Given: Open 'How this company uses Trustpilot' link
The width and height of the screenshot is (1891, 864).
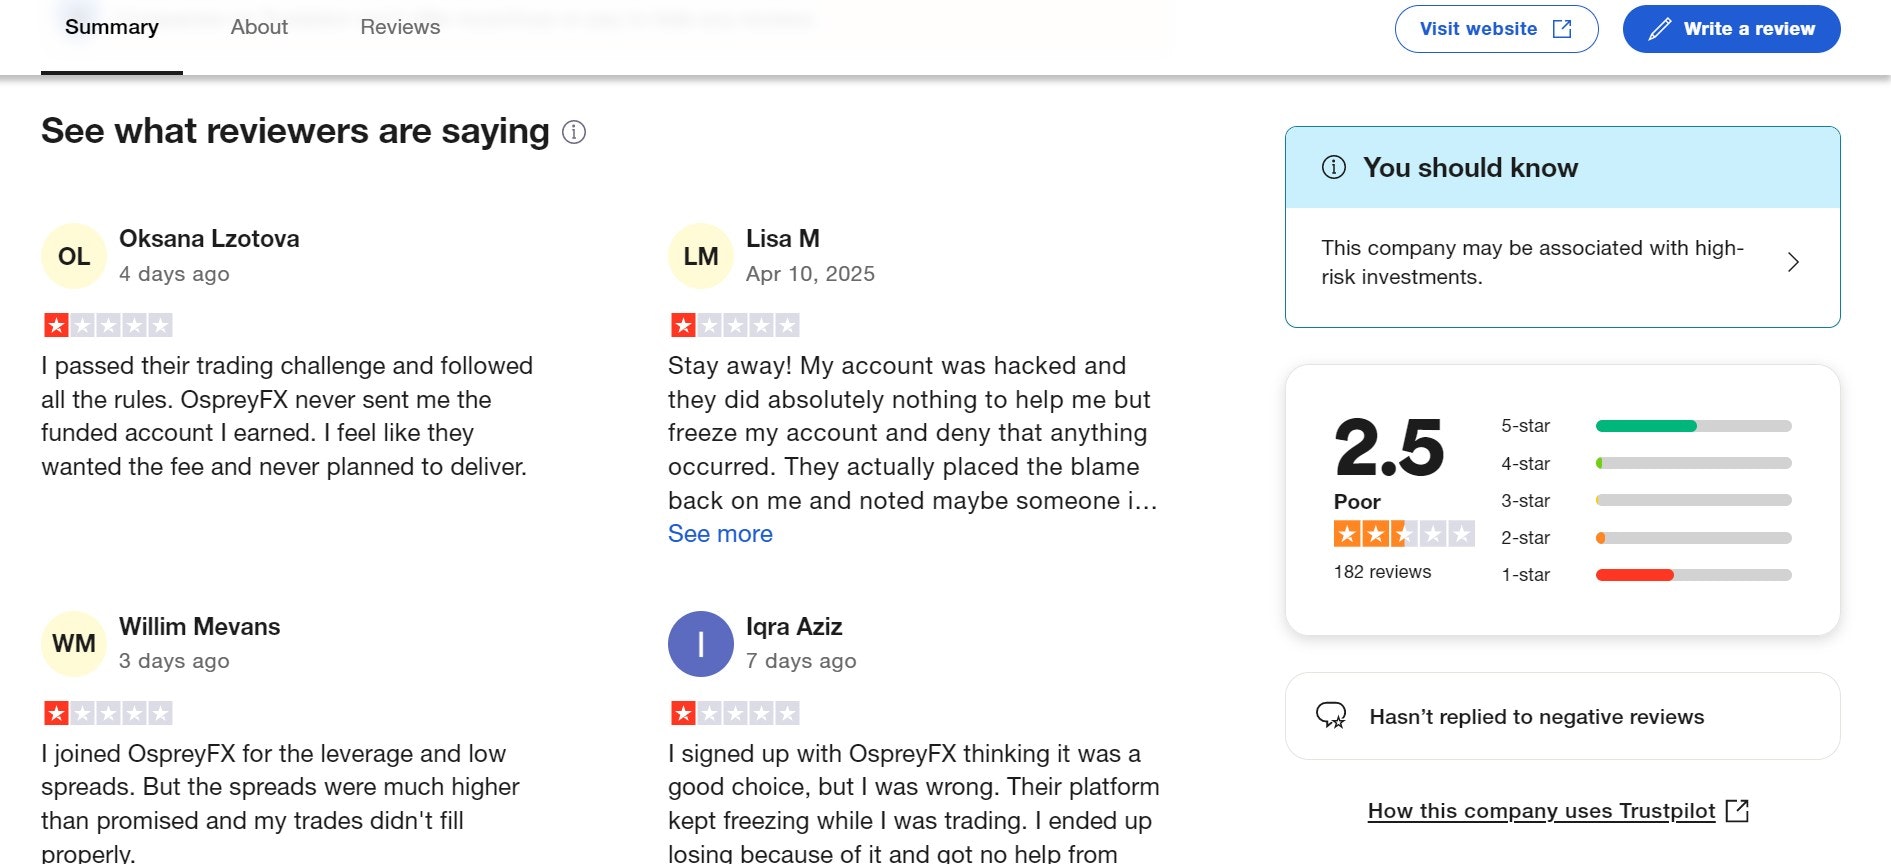Looking at the screenshot, I should [1541, 810].
